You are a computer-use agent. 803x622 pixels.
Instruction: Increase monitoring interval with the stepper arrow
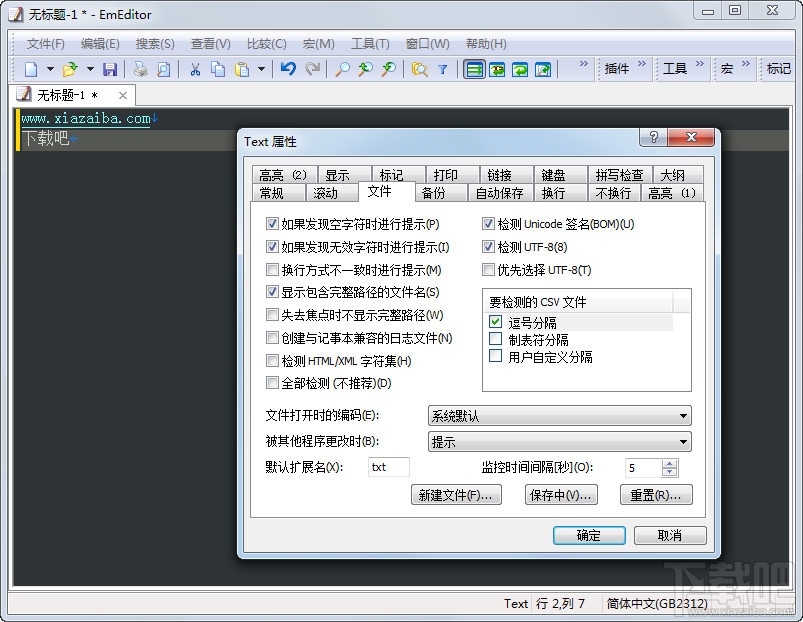pyautogui.click(x=669, y=464)
